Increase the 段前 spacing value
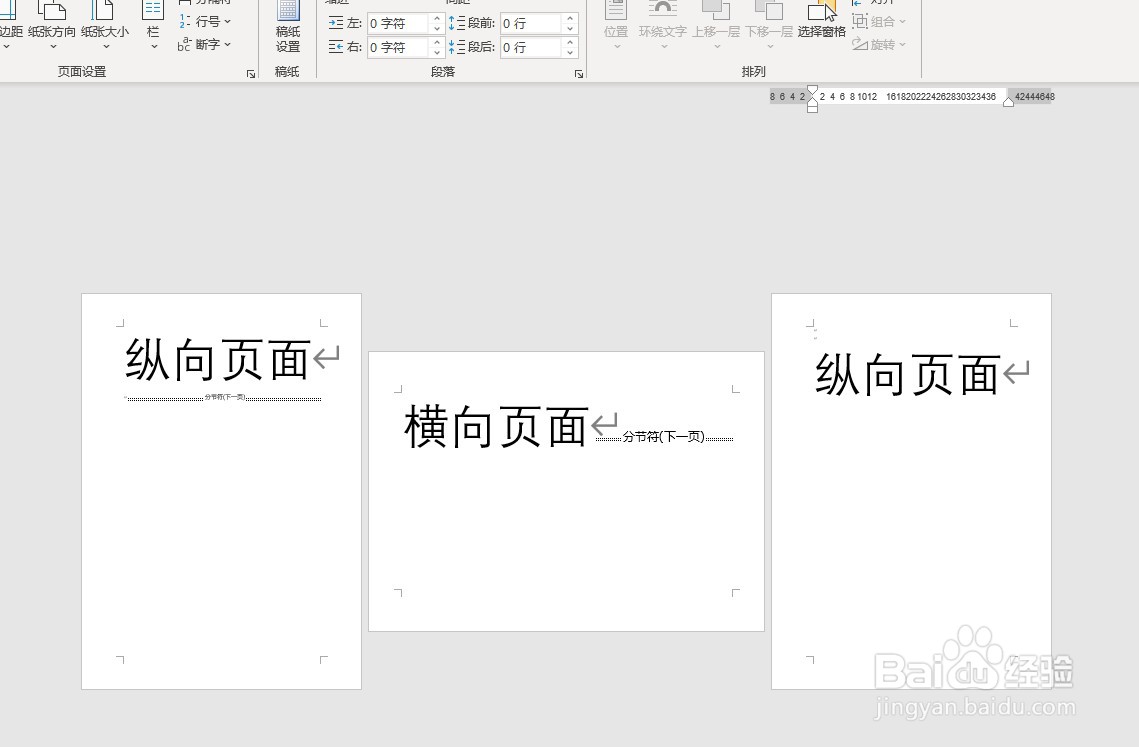The image size is (1139, 747). 571,17
